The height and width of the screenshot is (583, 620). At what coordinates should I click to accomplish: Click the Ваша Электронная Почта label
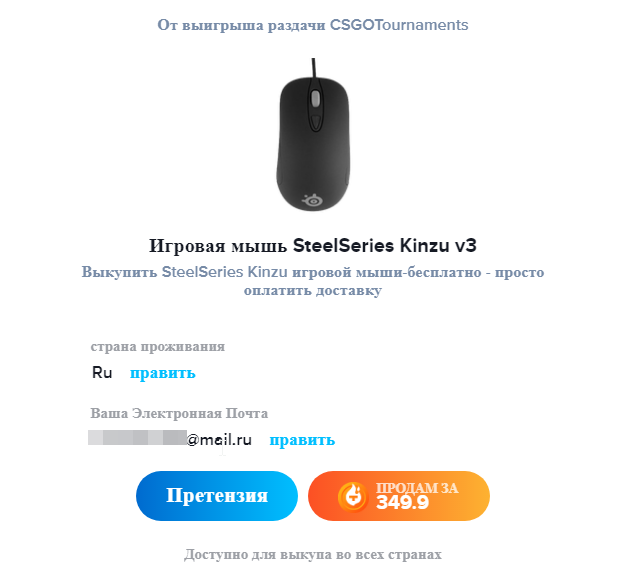pyautogui.click(x=179, y=413)
